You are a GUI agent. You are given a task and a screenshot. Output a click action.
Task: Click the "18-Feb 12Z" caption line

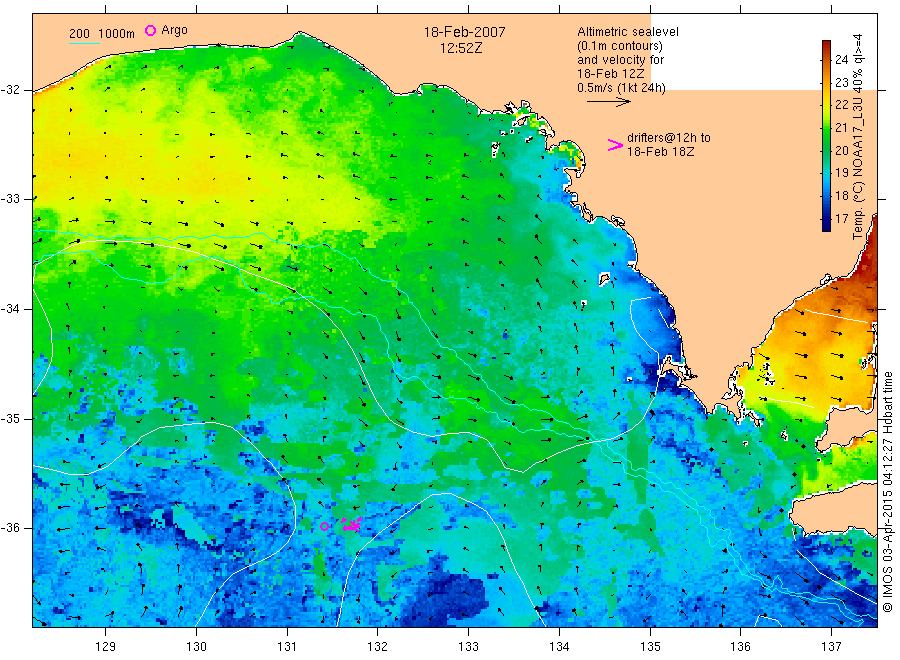611,73
